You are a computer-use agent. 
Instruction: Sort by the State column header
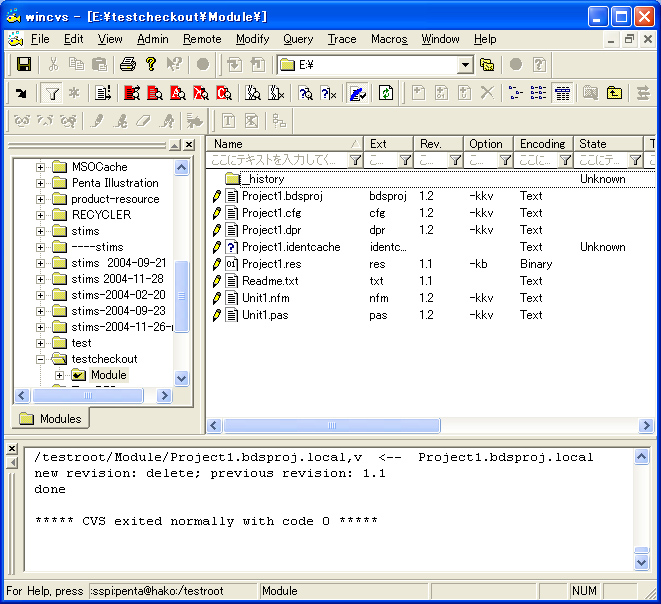tap(607, 144)
